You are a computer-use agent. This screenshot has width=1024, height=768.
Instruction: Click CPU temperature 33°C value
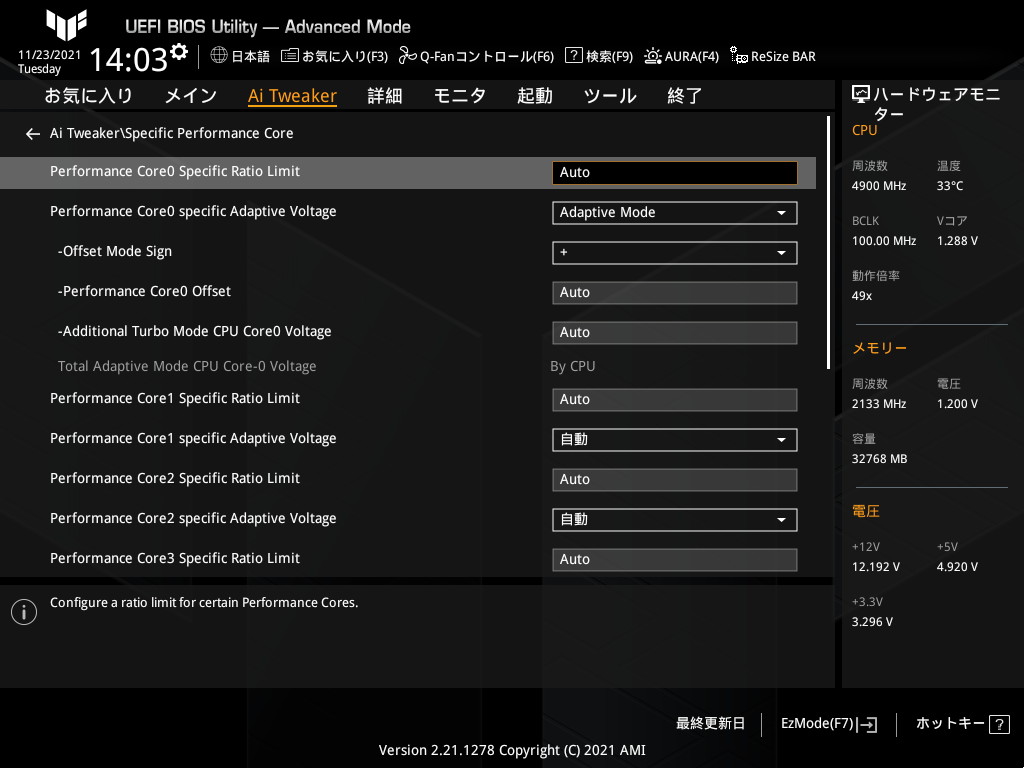950,186
